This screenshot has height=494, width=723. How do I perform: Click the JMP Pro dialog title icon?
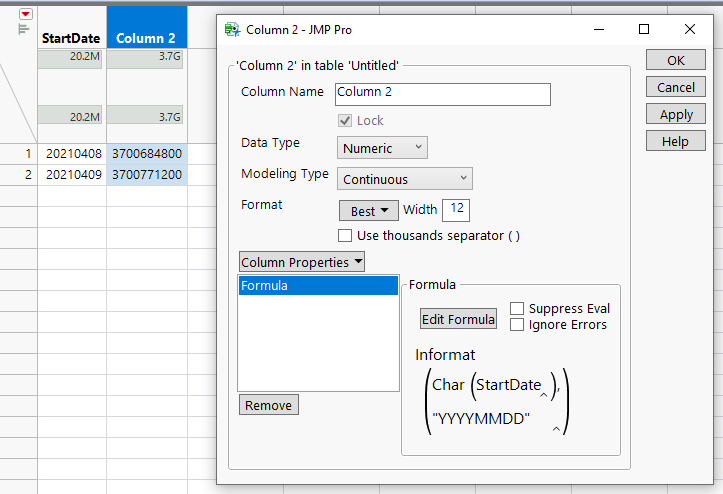point(232,30)
